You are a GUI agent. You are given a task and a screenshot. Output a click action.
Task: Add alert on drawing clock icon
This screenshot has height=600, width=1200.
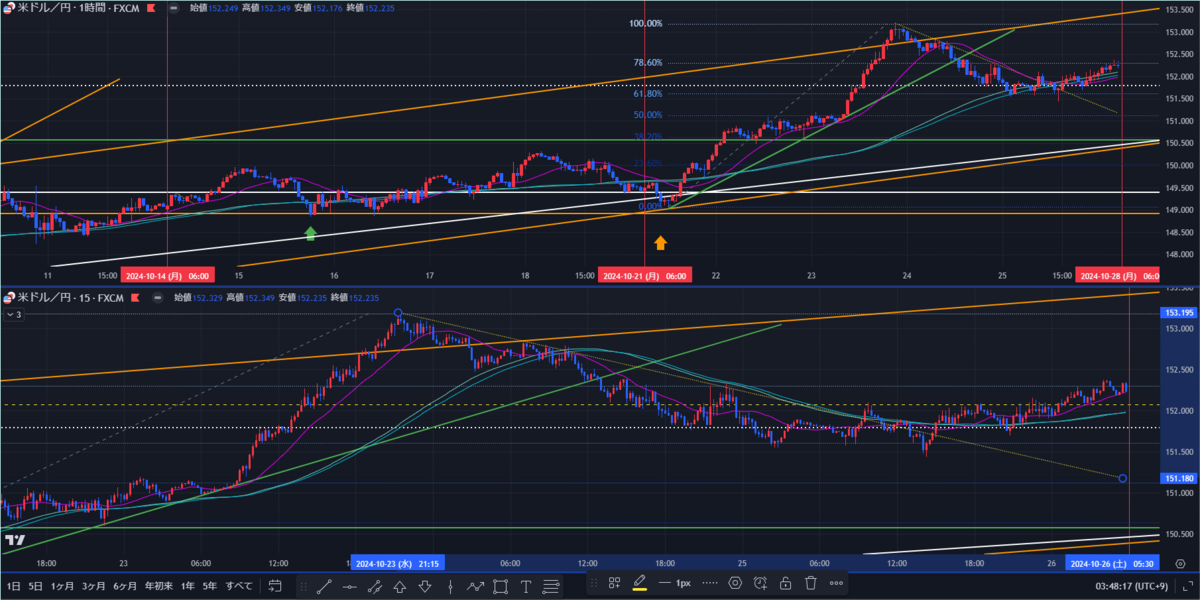[x=760, y=583]
